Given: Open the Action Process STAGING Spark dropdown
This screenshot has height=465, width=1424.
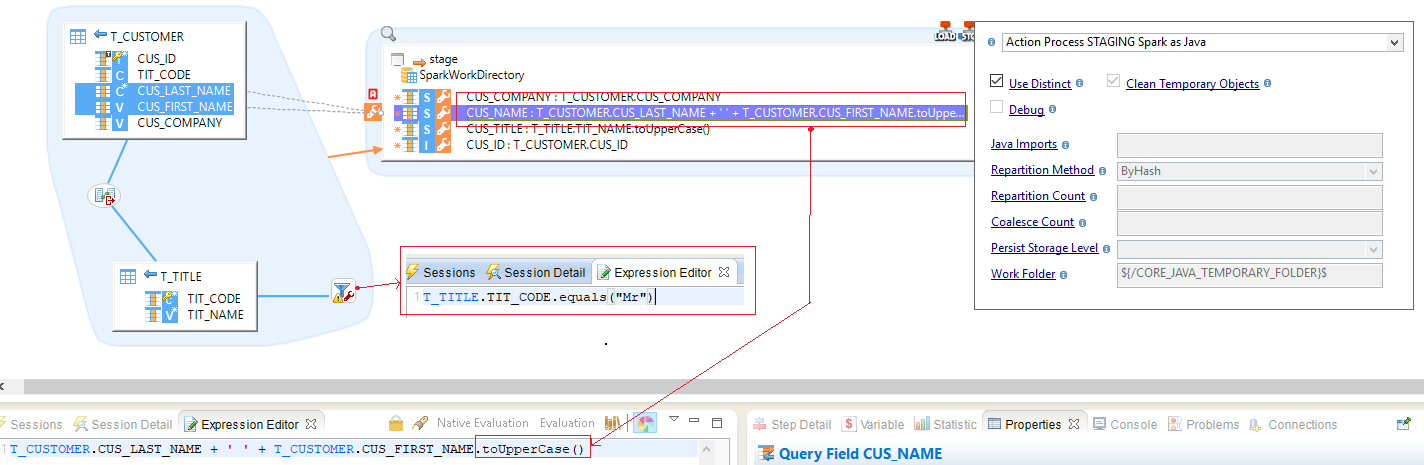Looking at the screenshot, I should coord(1201,42).
